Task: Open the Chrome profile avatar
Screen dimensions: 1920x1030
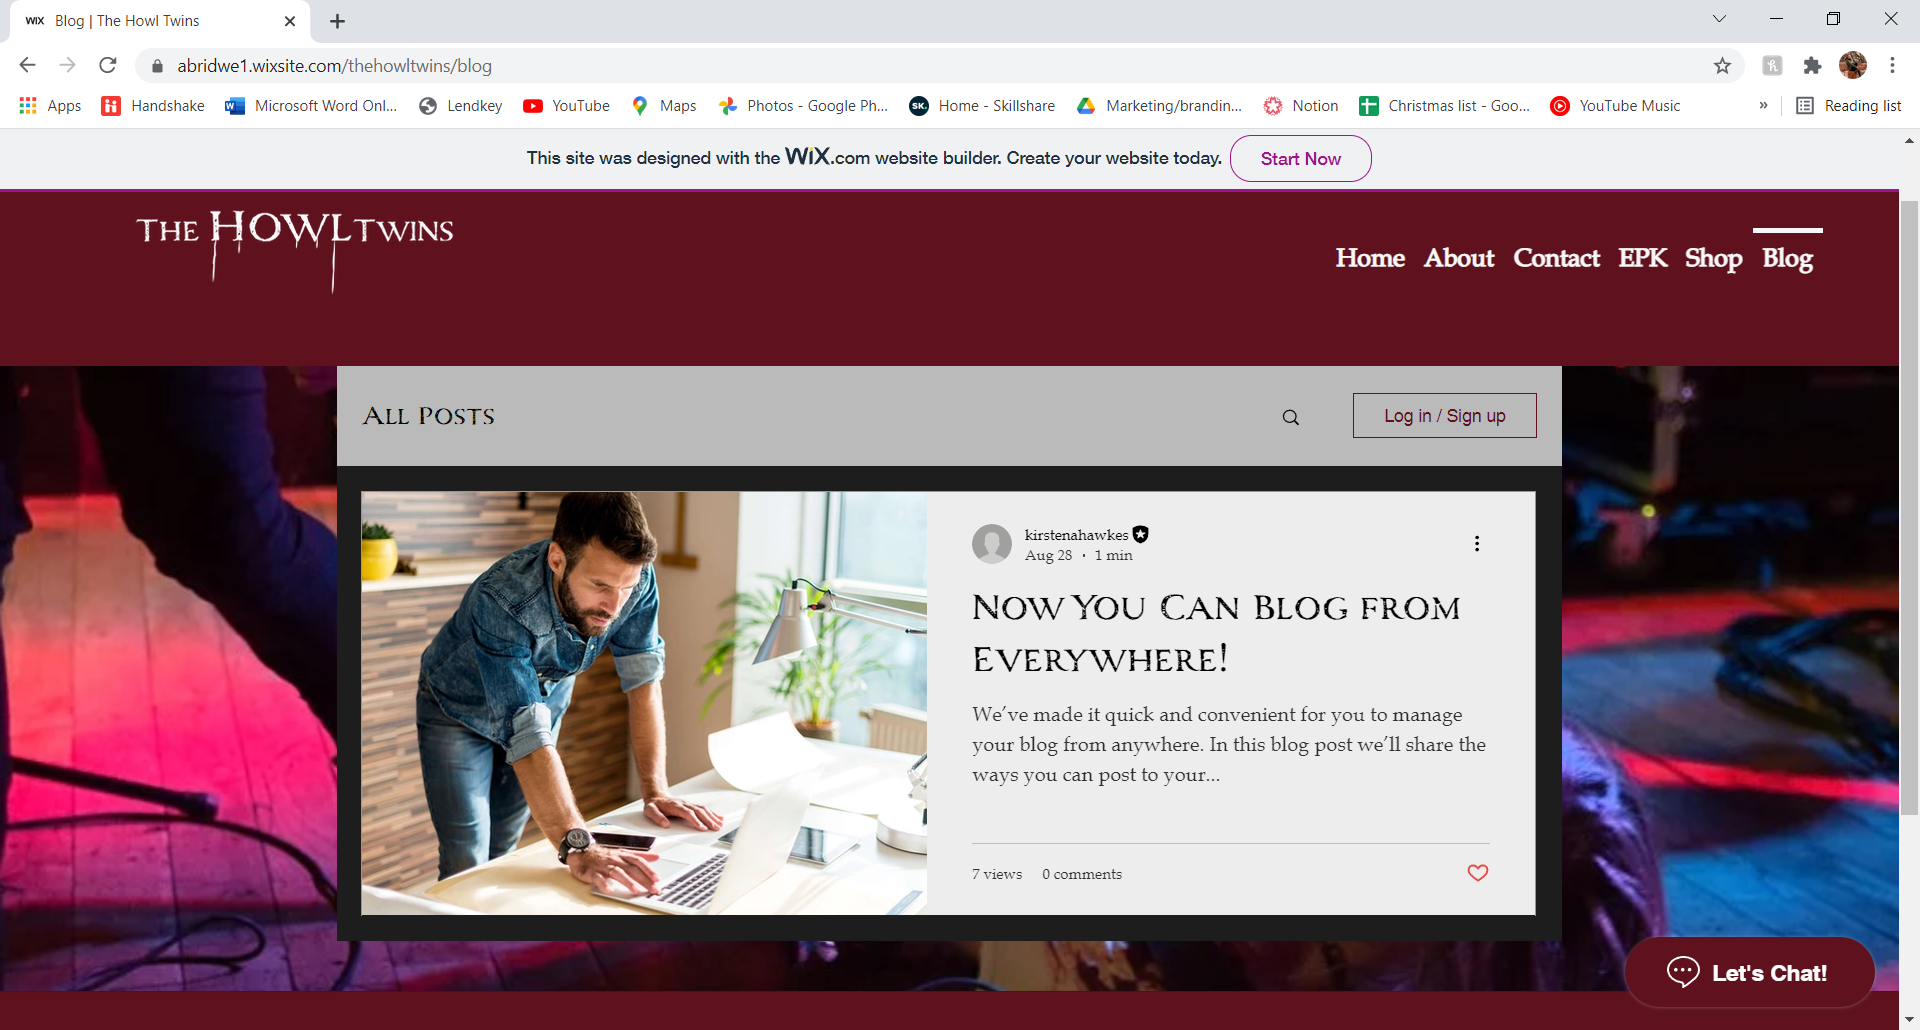Action: [x=1853, y=65]
